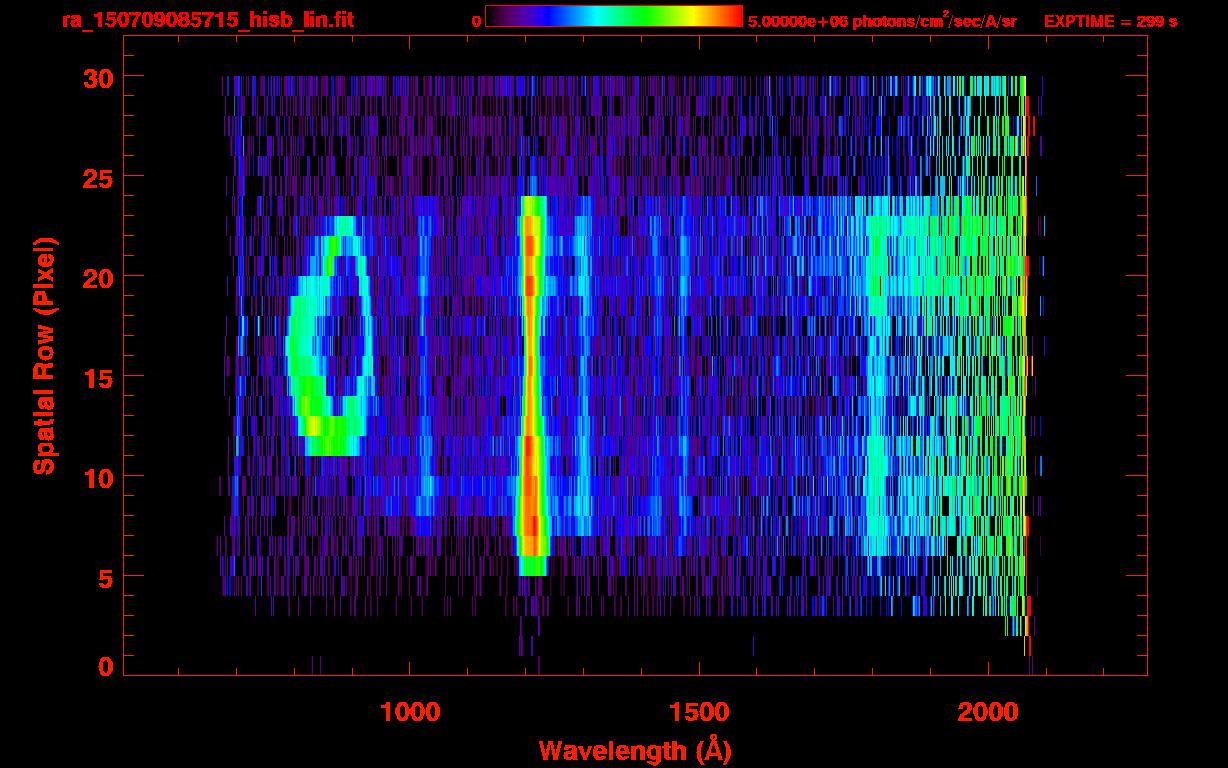Click the EXPTIME = 299 s text
This screenshot has height=768, width=1228.
pyautogui.click(x=1110, y=21)
